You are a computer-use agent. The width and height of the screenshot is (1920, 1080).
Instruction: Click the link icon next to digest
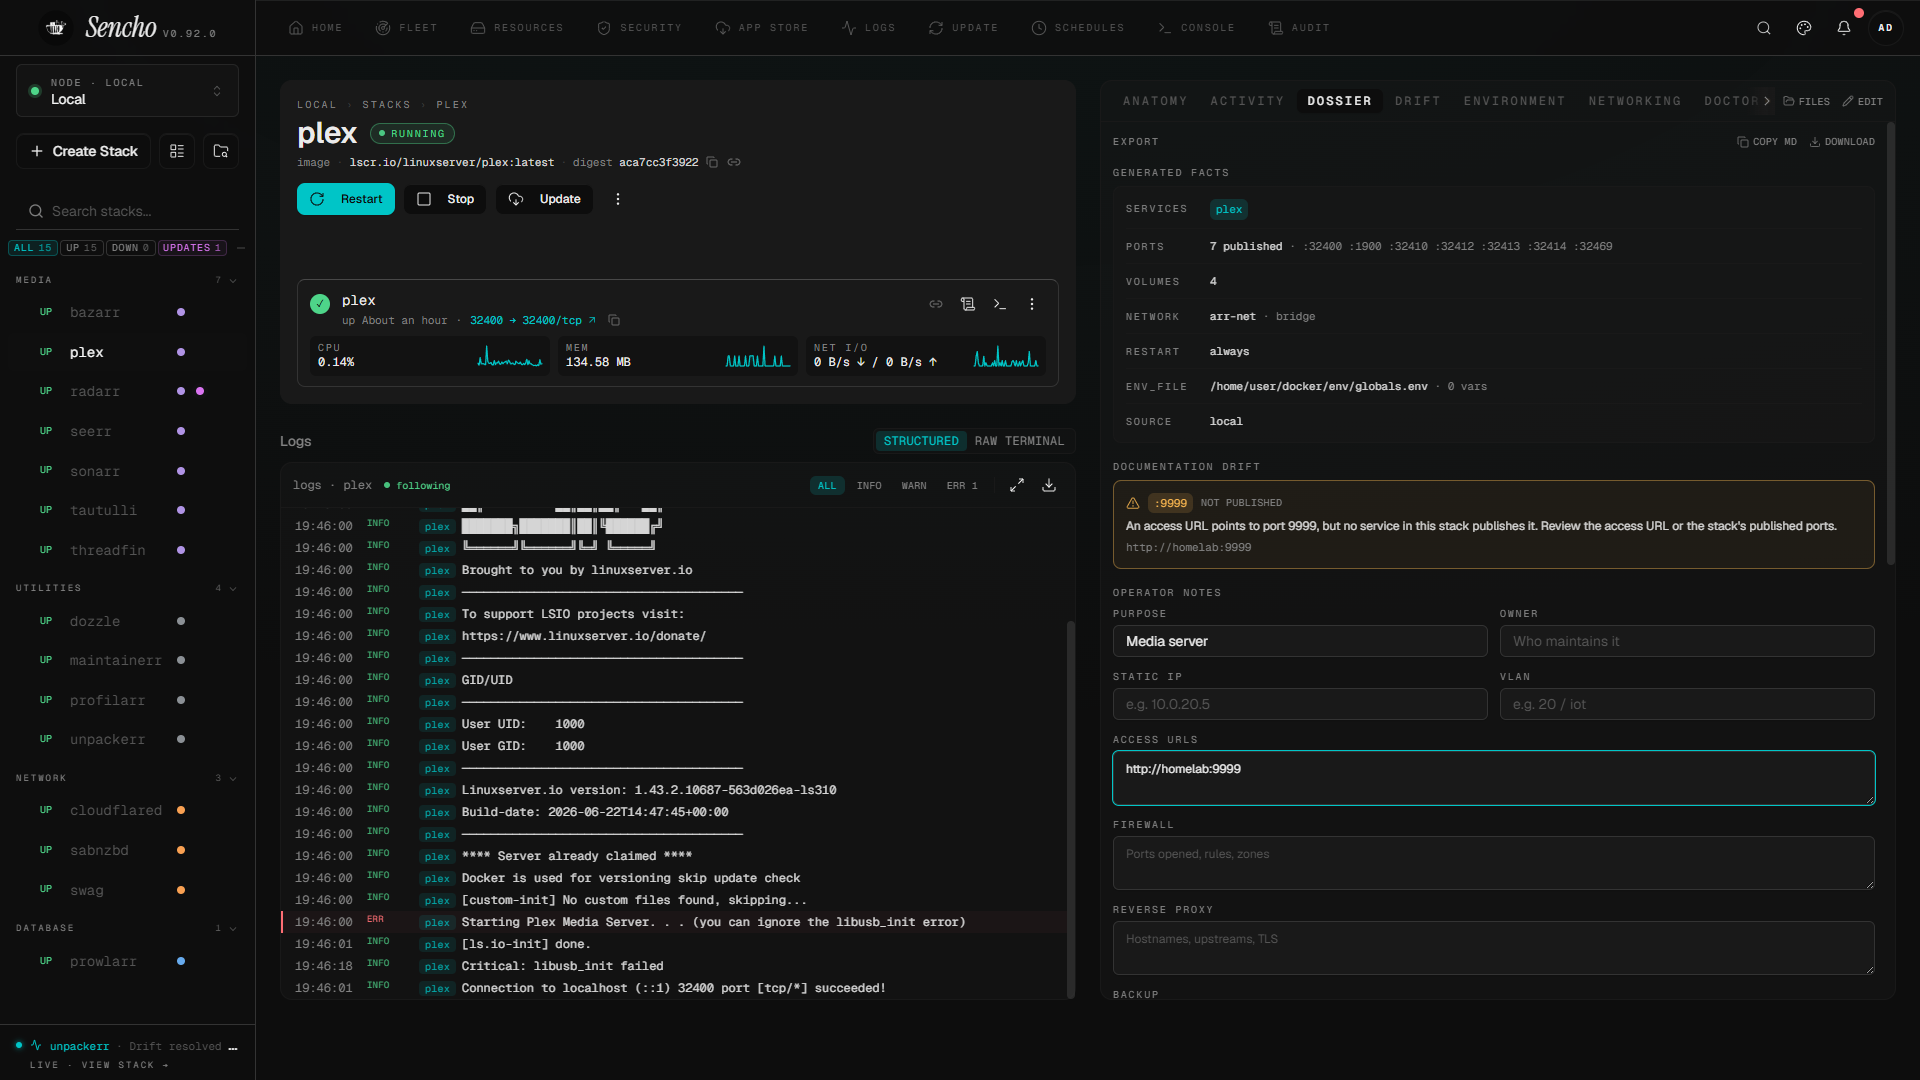[x=734, y=162]
